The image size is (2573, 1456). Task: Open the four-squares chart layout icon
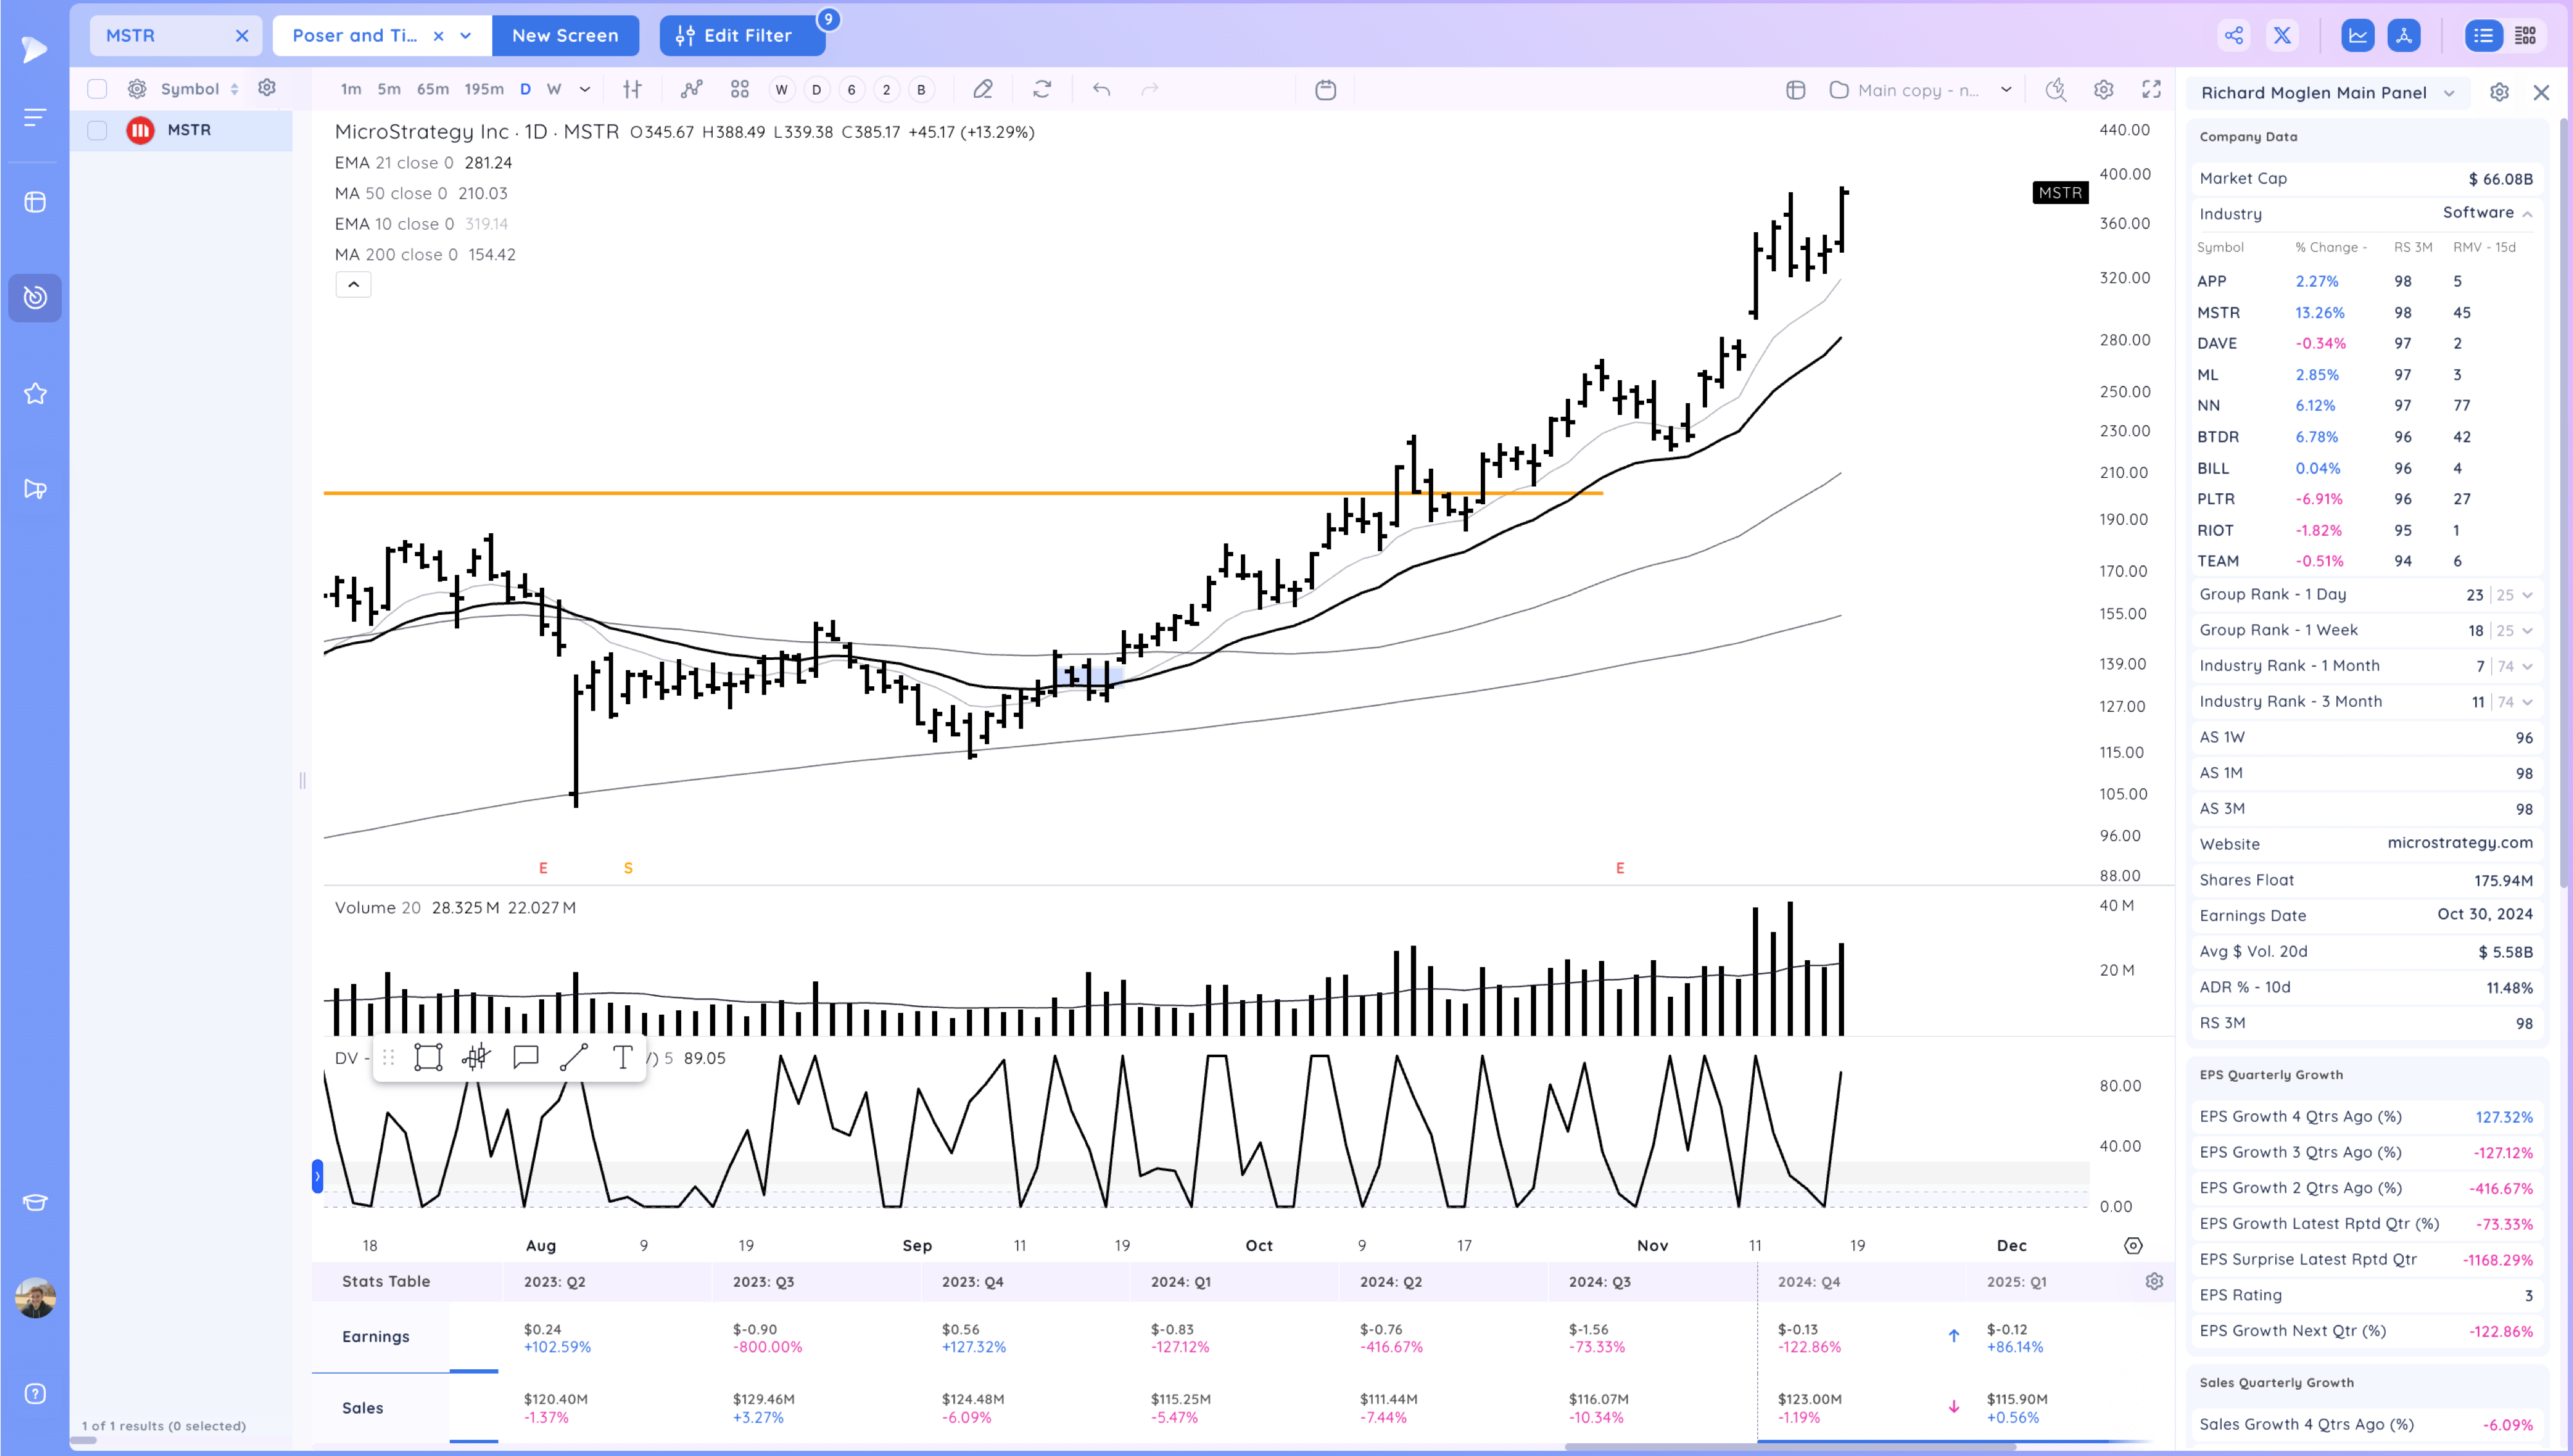(740, 89)
